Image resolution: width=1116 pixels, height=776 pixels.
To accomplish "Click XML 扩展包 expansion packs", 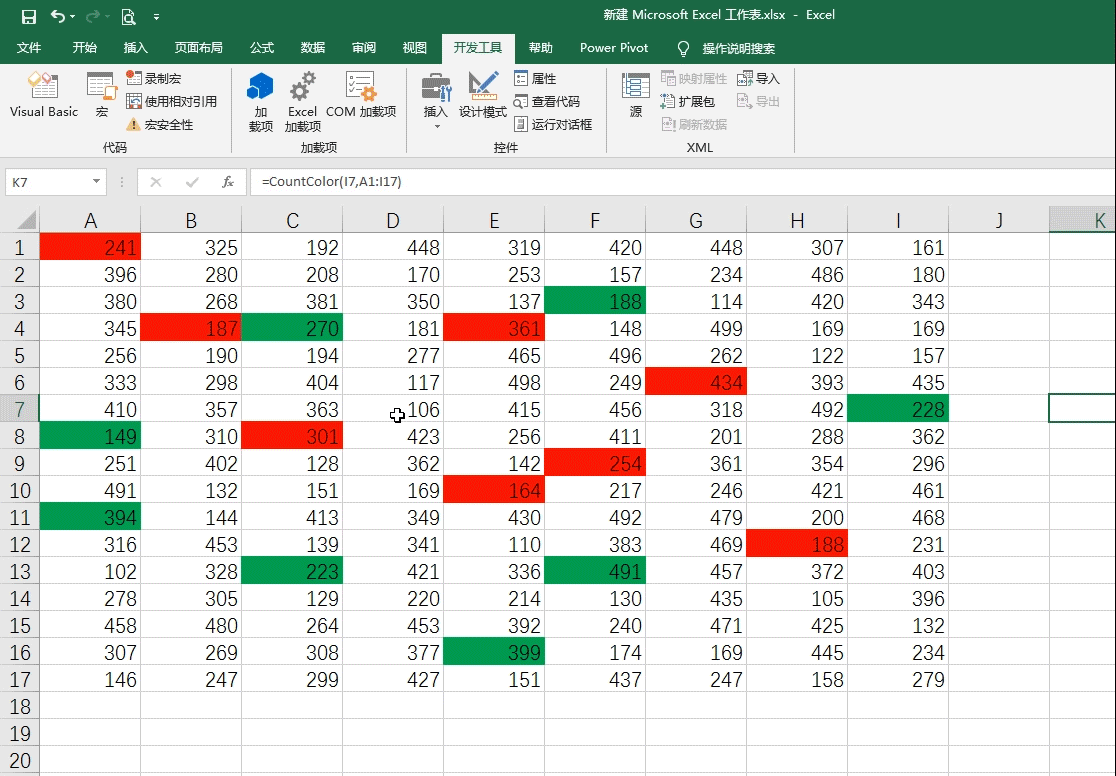I will [x=688, y=101].
